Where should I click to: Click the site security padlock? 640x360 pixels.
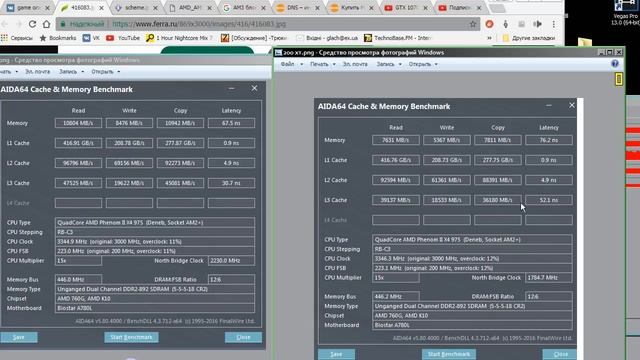click(63, 24)
